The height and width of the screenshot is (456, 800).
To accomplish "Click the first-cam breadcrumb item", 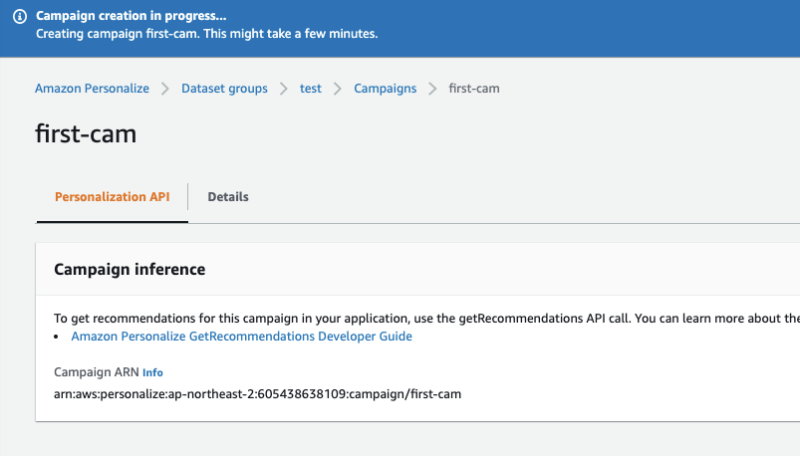I will click(474, 88).
